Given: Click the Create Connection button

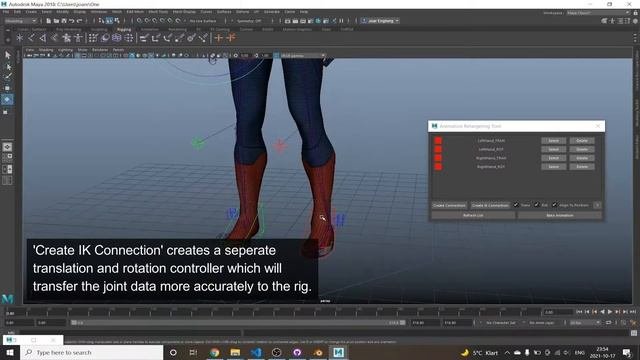Looking at the screenshot, I should pyautogui.click(x=449, y=205).
